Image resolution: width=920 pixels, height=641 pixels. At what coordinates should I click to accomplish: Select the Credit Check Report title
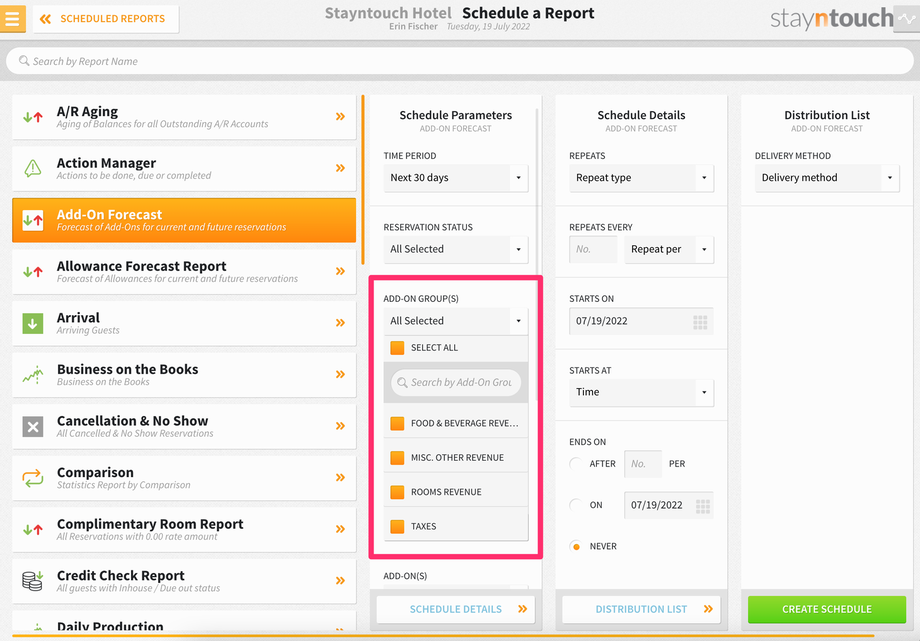(121, 575)
